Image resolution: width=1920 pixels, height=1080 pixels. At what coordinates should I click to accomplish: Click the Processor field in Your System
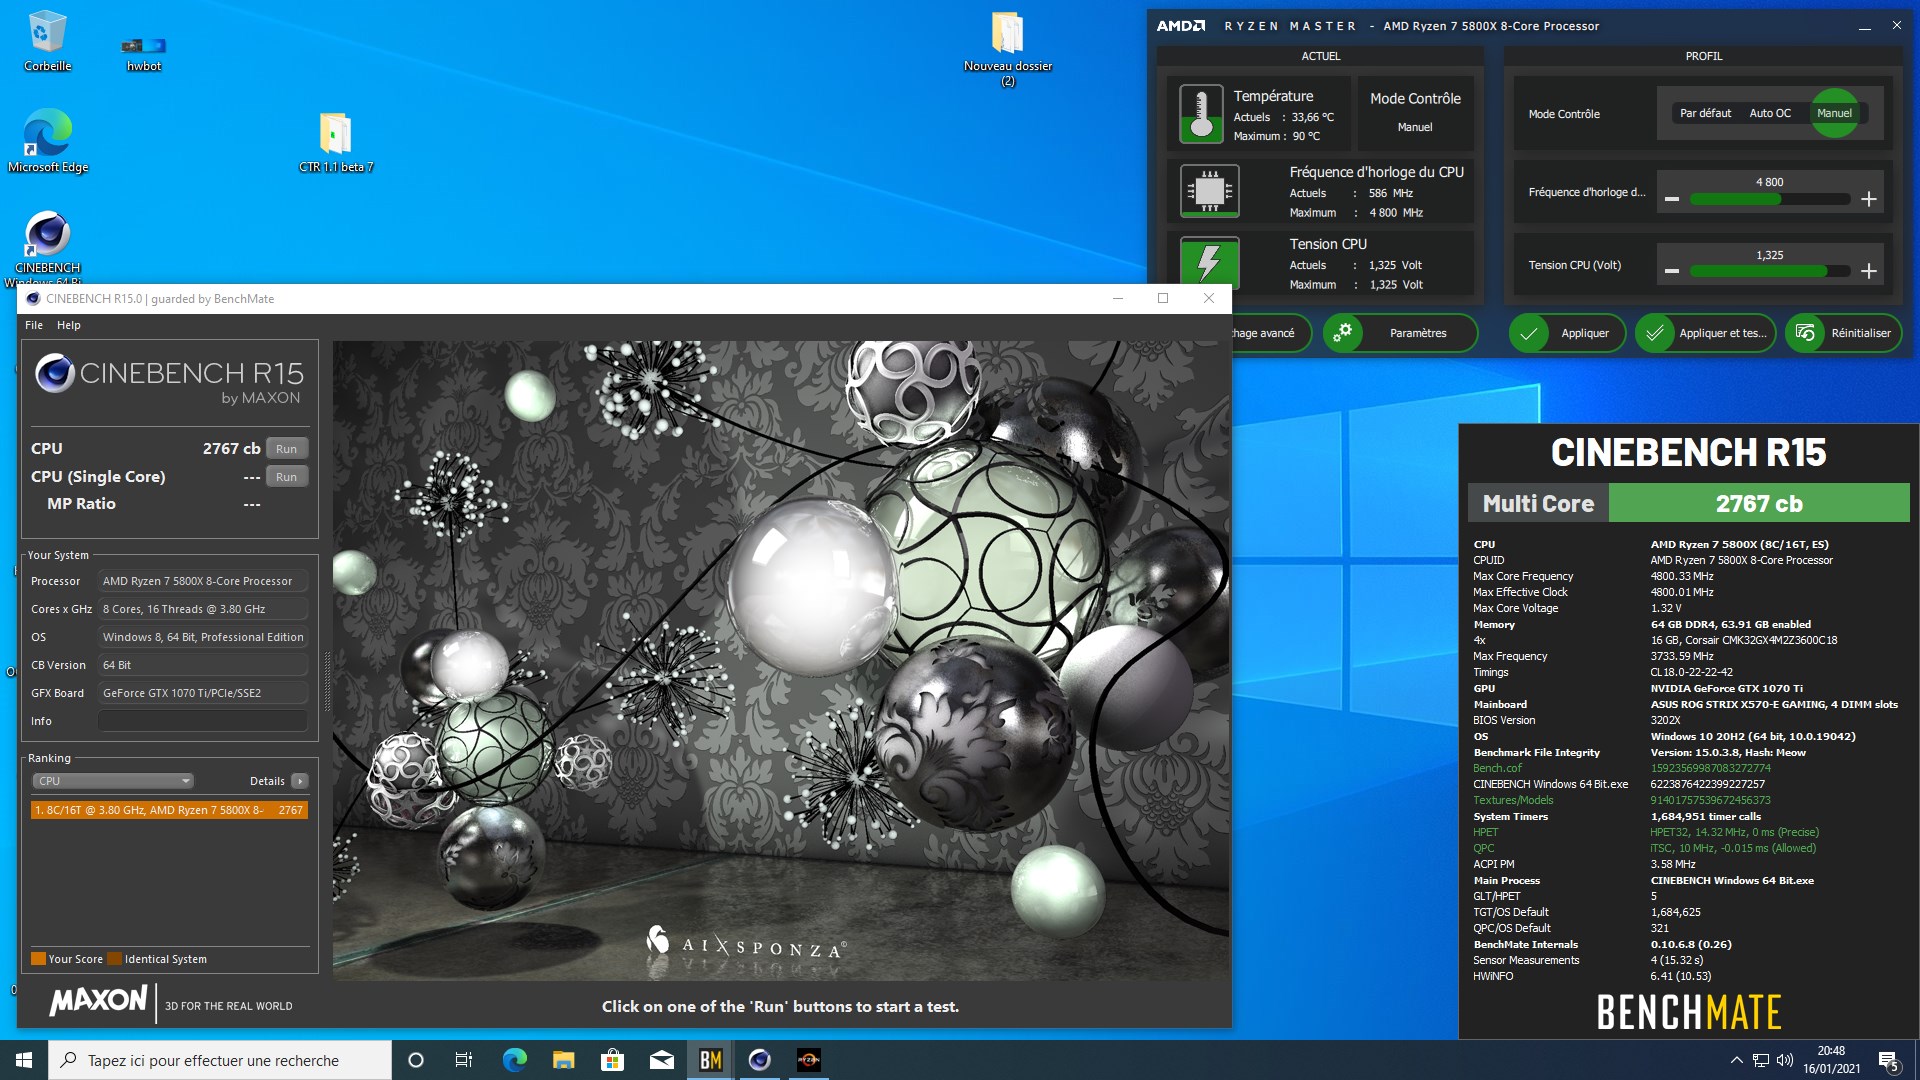[x=203, y=581]
